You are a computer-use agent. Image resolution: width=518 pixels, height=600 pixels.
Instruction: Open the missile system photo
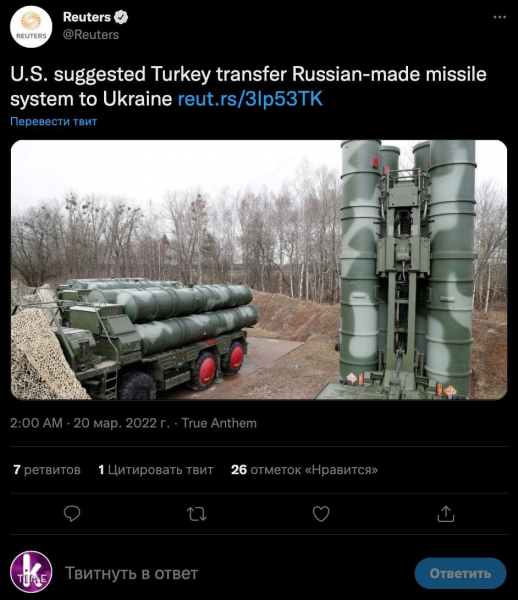pyautogui.click(x=259, y=270)
